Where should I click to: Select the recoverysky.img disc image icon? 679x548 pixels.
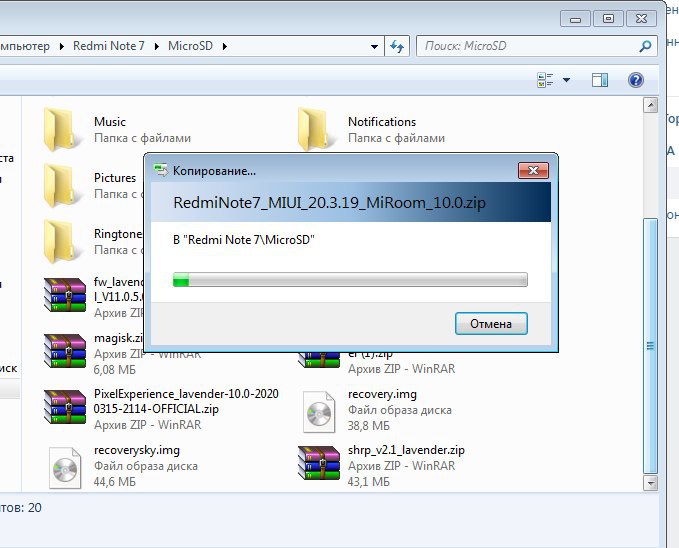[65, 468]
